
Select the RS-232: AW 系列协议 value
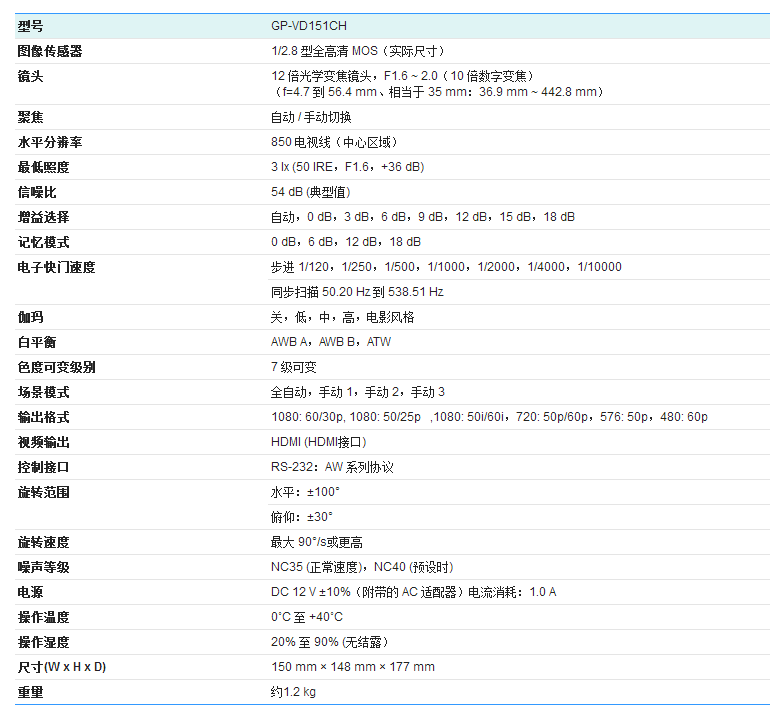[x=332, y=467]
